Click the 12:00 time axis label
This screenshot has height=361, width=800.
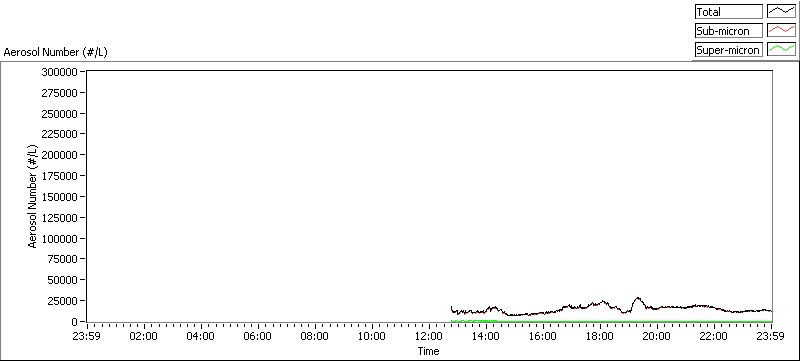[430, 336]
